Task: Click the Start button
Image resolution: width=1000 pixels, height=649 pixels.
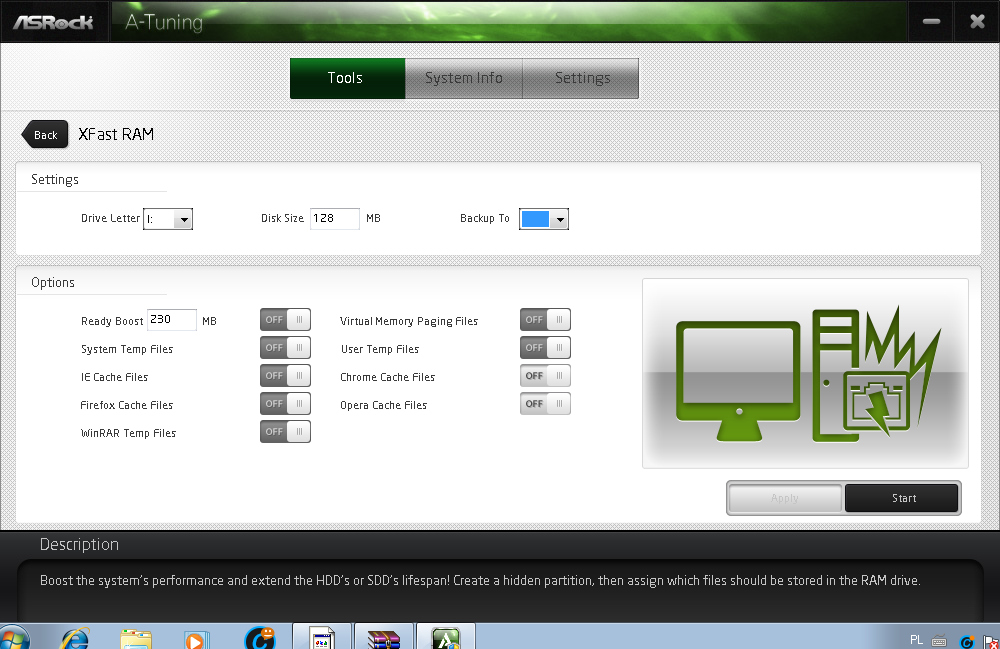Action: (x=902, y=498)
